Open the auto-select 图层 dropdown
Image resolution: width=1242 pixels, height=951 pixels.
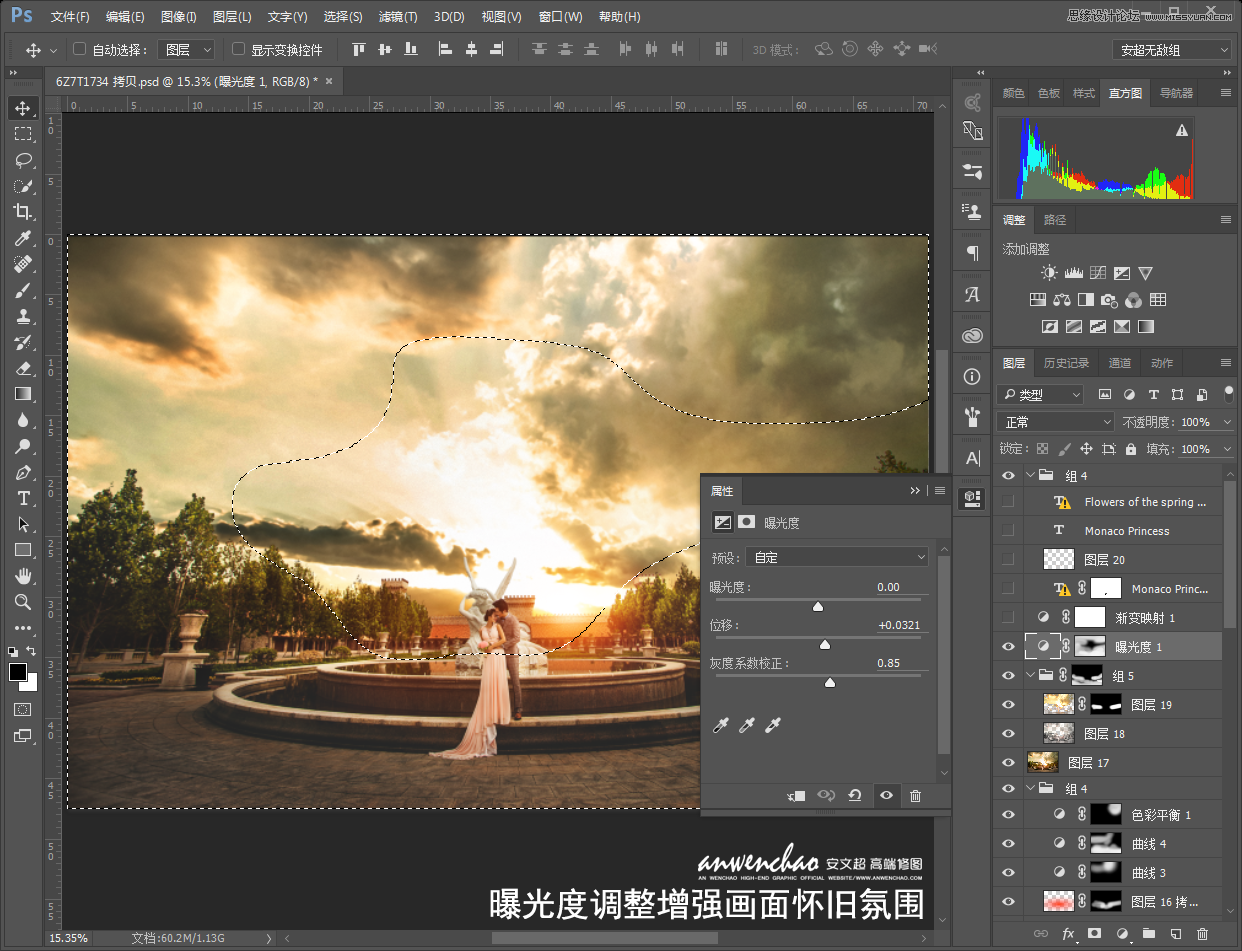click(187, 49)
